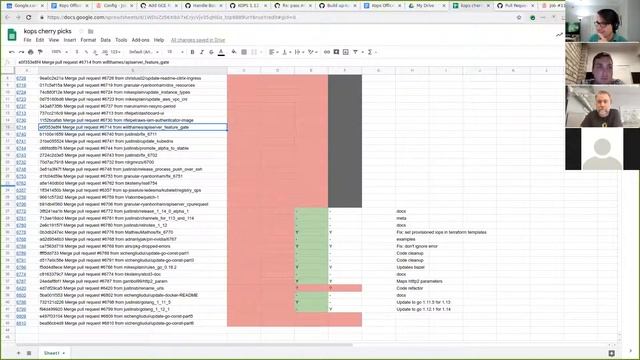The image size is (640, 360).
Task: Click the move to folder icon
Action: (91, 31)
